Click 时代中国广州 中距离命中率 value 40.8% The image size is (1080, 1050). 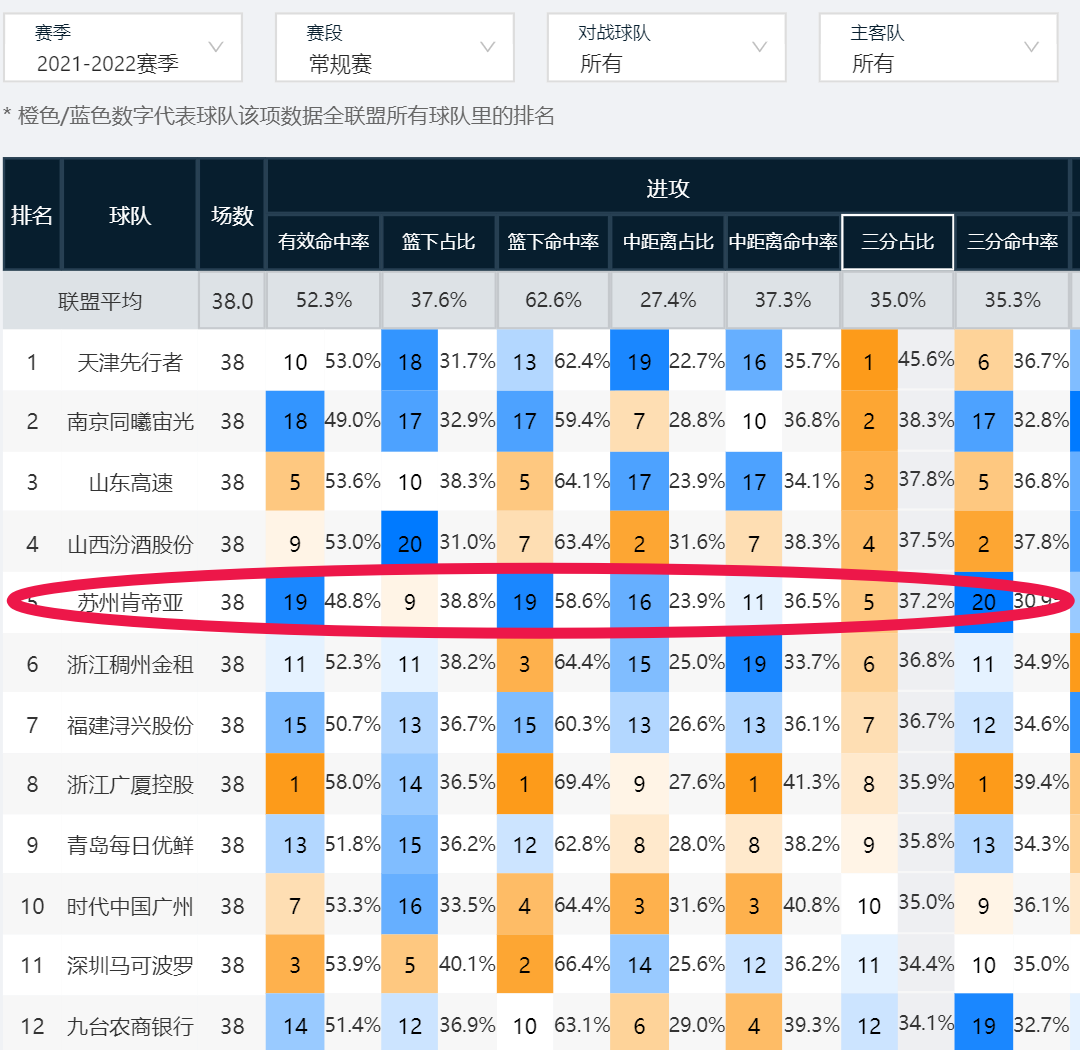point(811,904)
